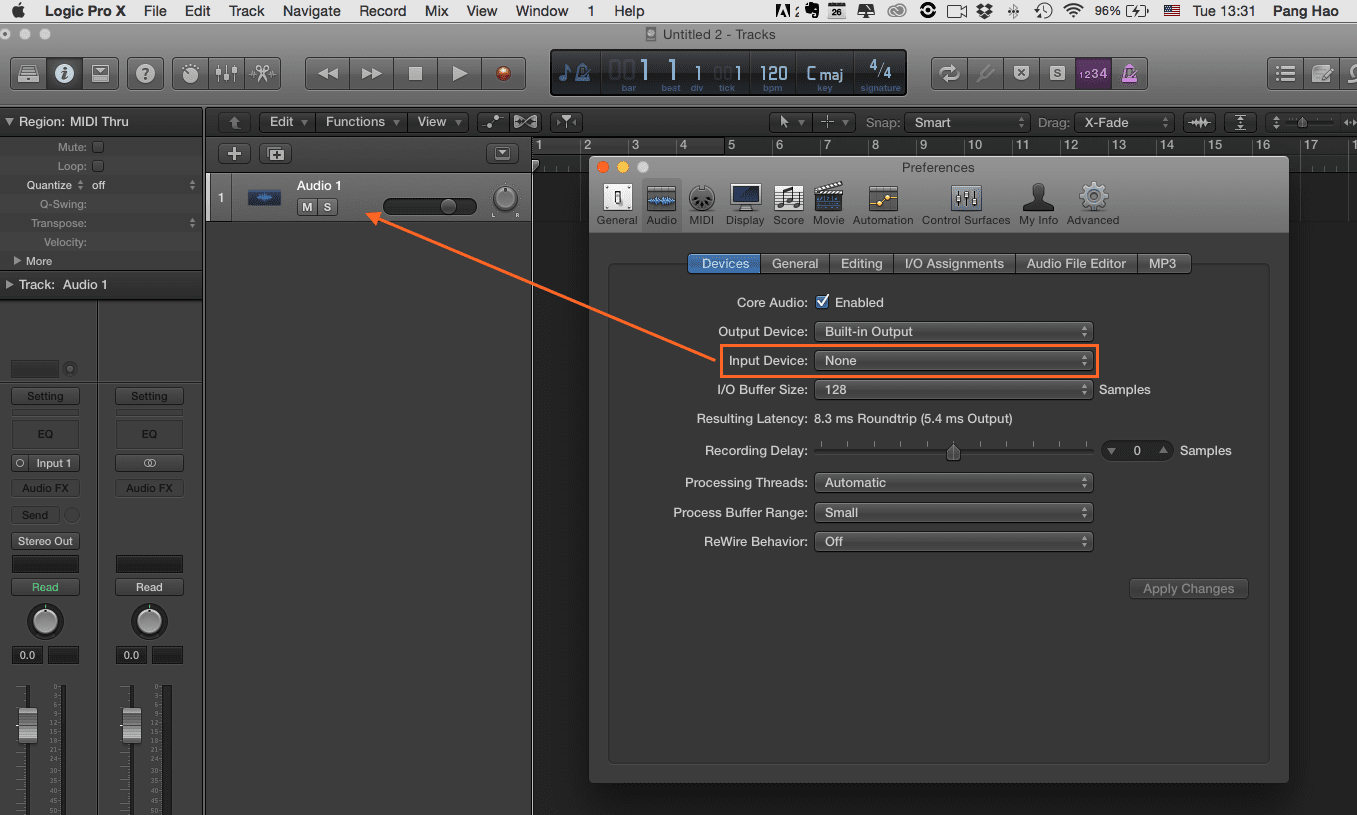Open the Mixer faders icon
The image size is (1357, 815).
(226, 73)
